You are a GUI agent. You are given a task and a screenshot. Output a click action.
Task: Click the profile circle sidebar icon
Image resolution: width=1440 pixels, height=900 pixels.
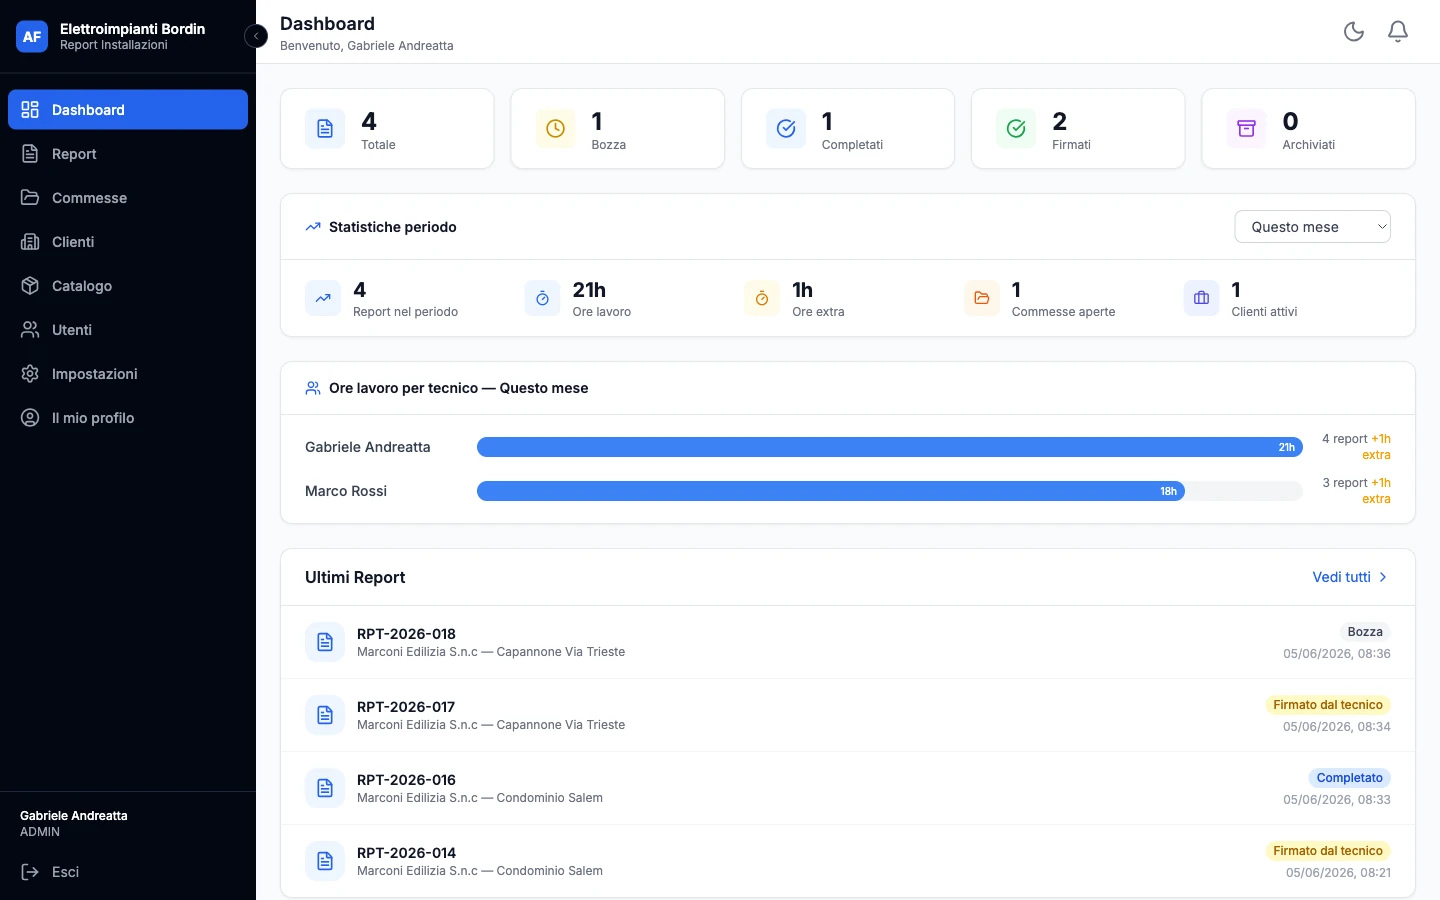[30, 418]
